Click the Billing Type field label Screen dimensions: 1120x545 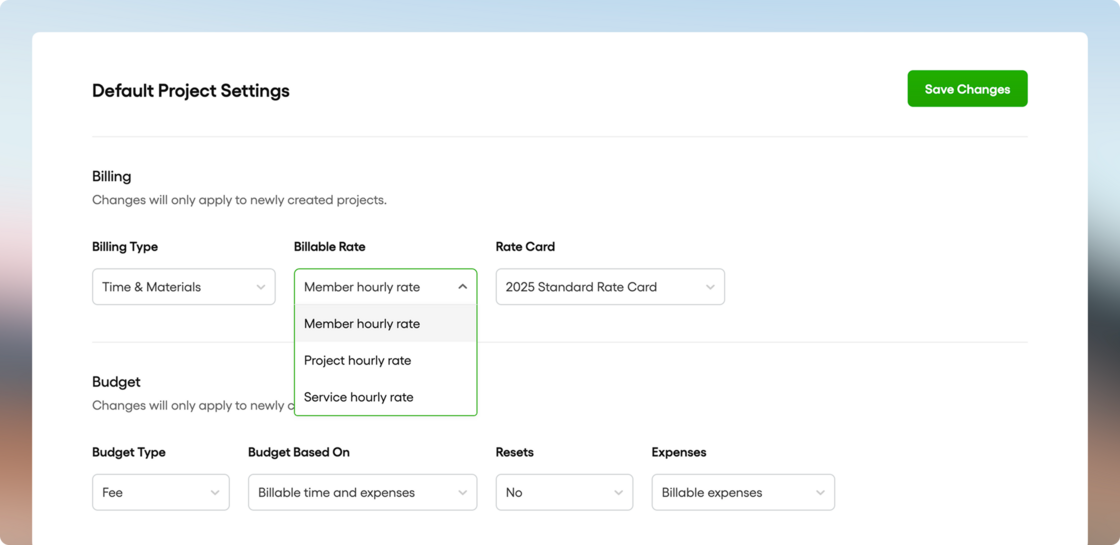pos(125,246)
